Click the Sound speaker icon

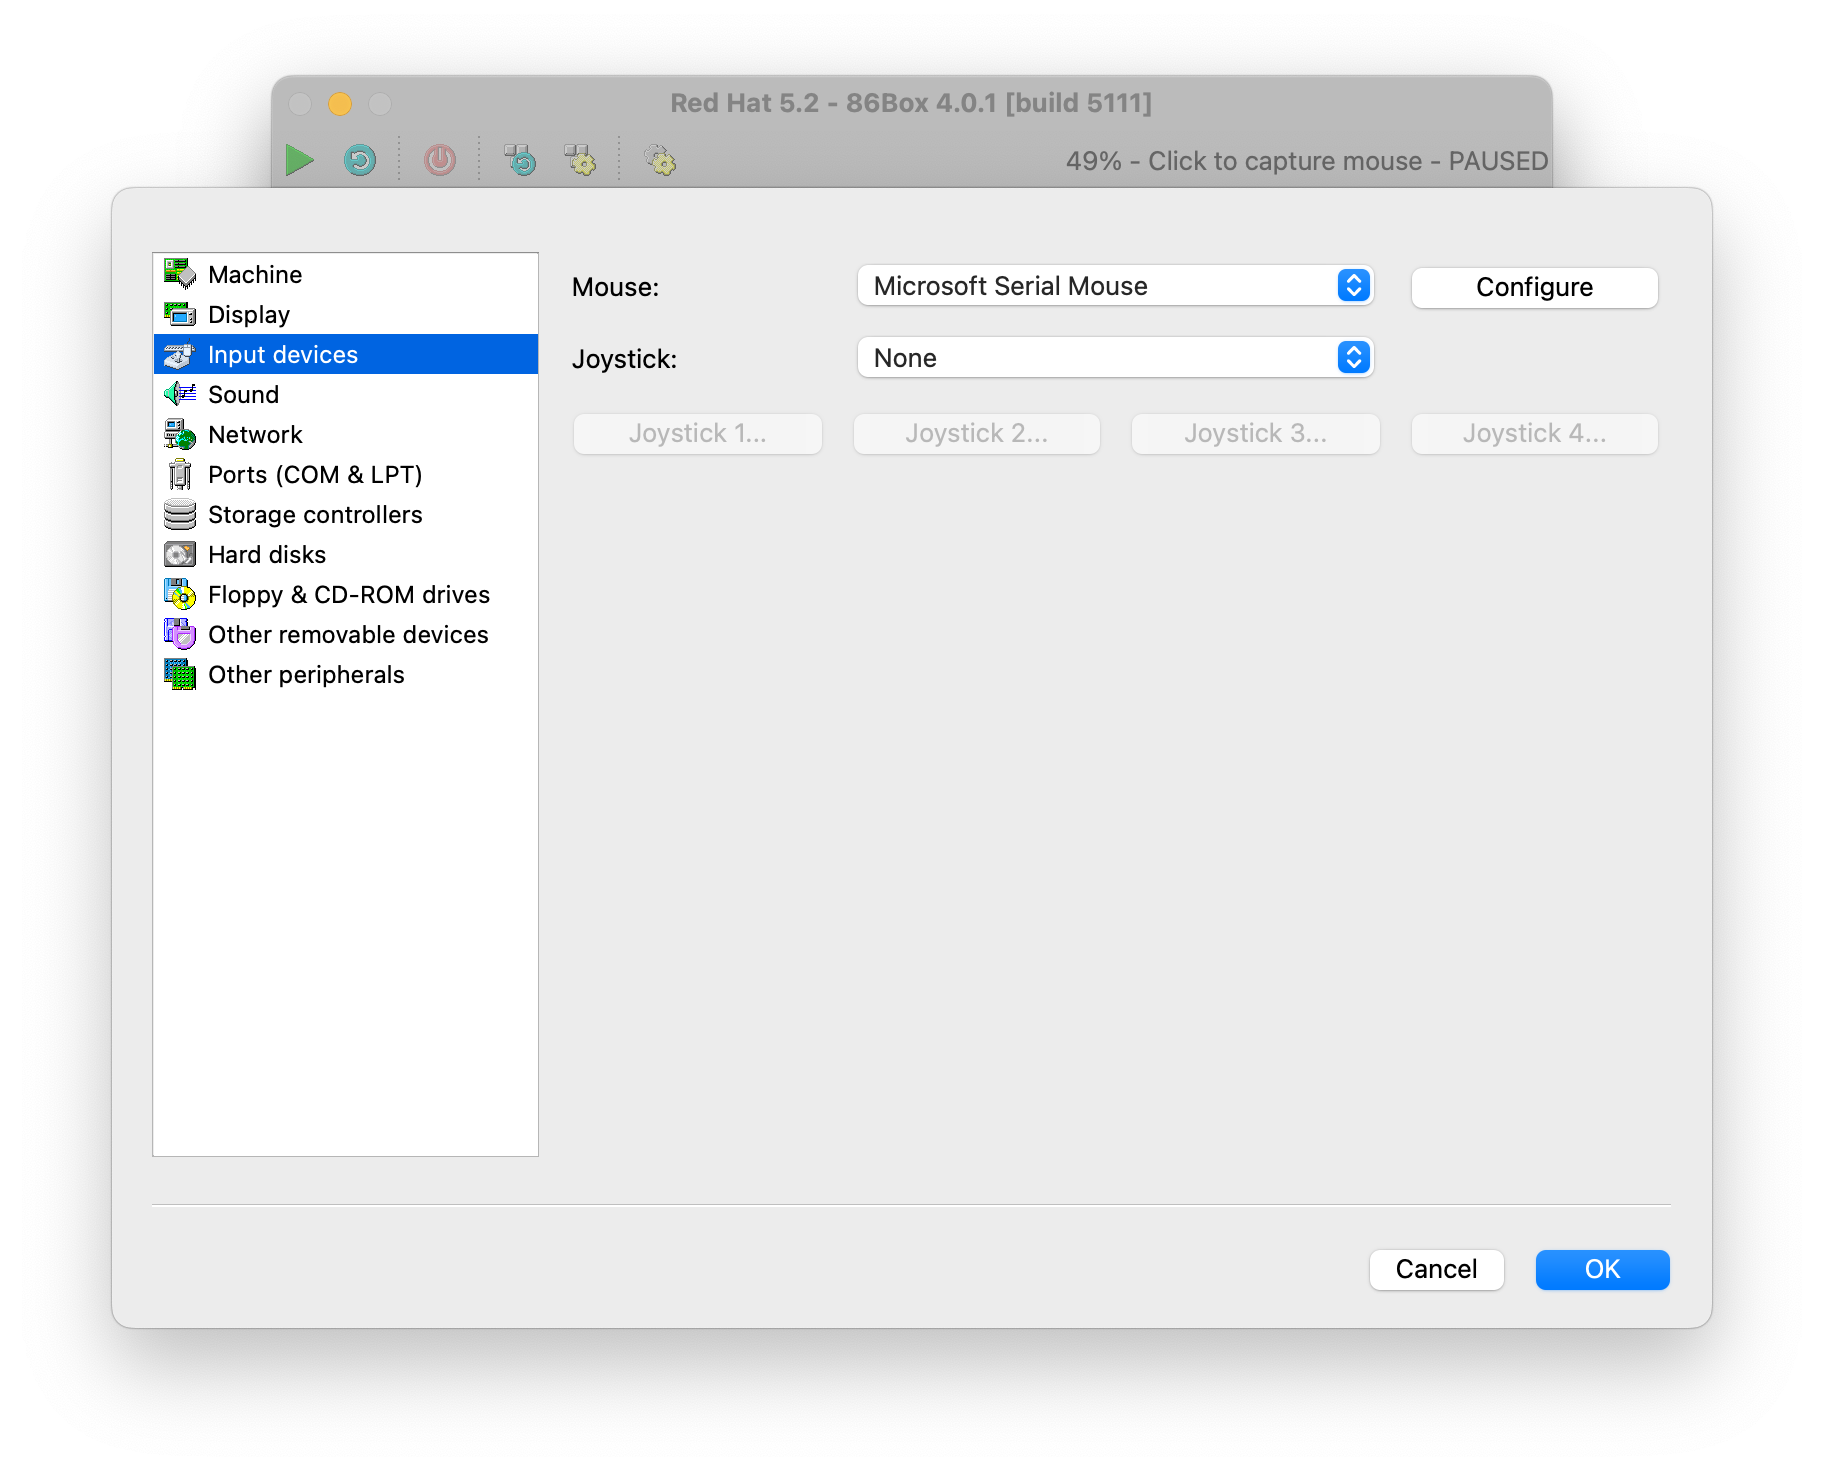(180, 394)
